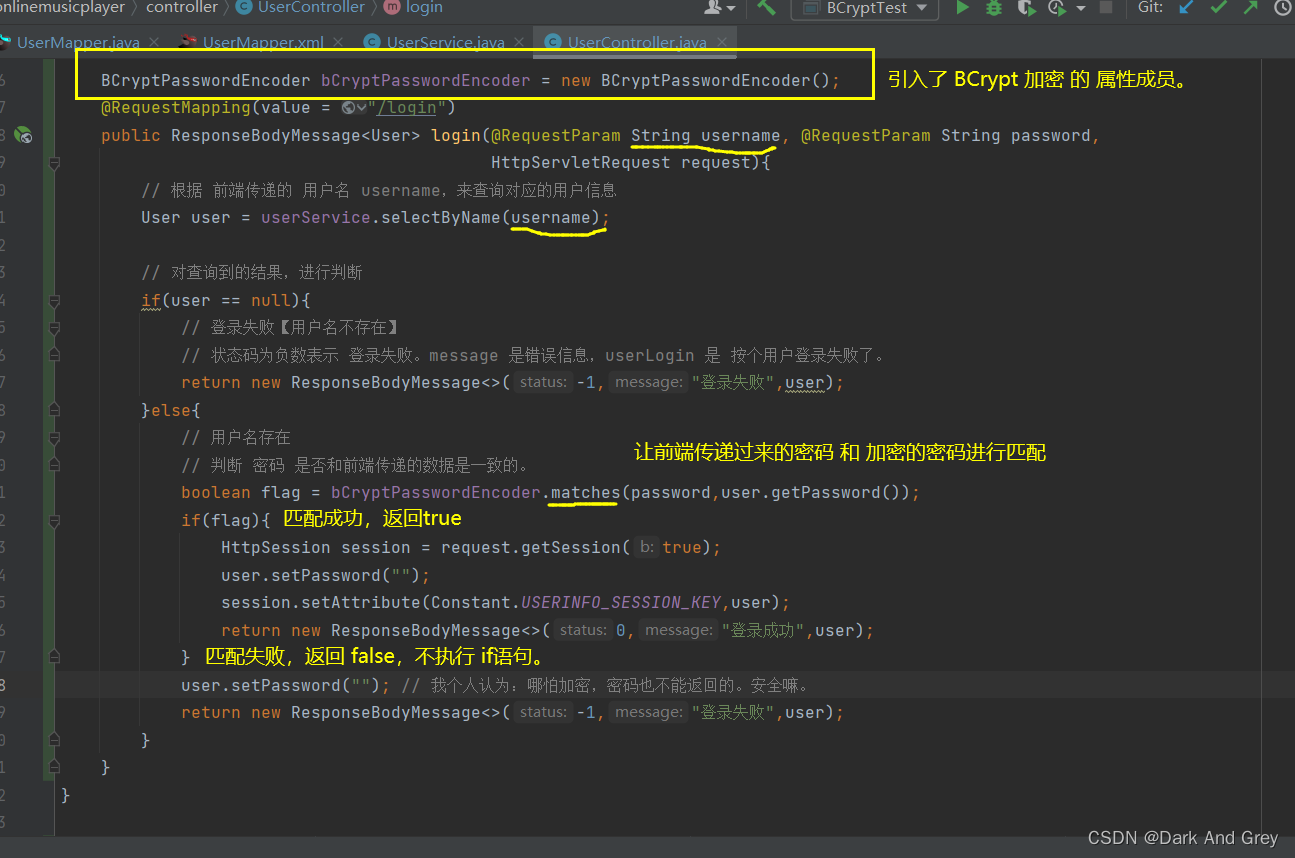Close the UserService.java tab

click(x=519, y=43)
